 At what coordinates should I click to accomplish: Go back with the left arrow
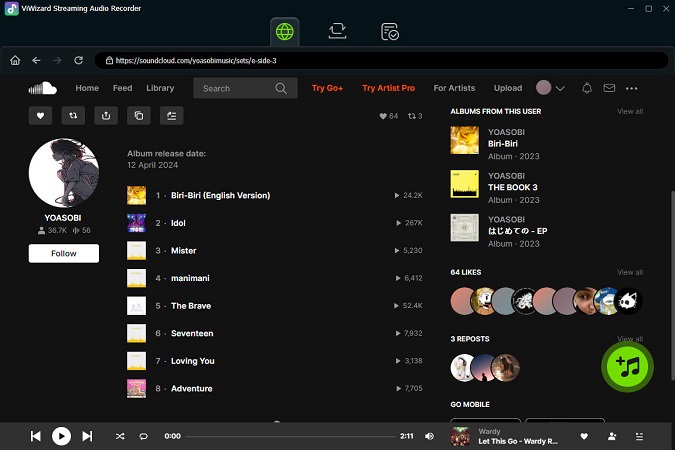(37, 60)
